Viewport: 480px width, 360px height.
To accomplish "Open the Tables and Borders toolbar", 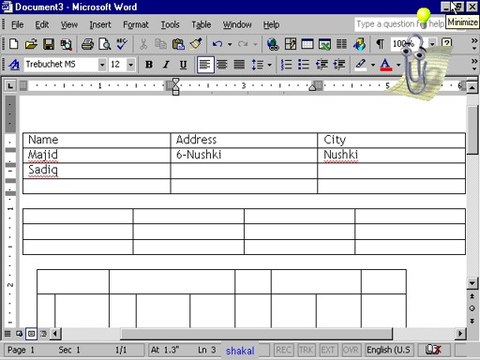I will 290,44.
